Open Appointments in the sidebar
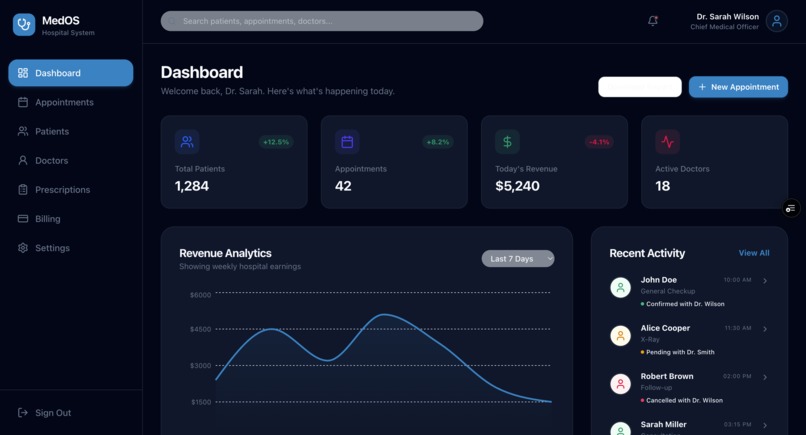The image size is (806, 435). point(70,102)
